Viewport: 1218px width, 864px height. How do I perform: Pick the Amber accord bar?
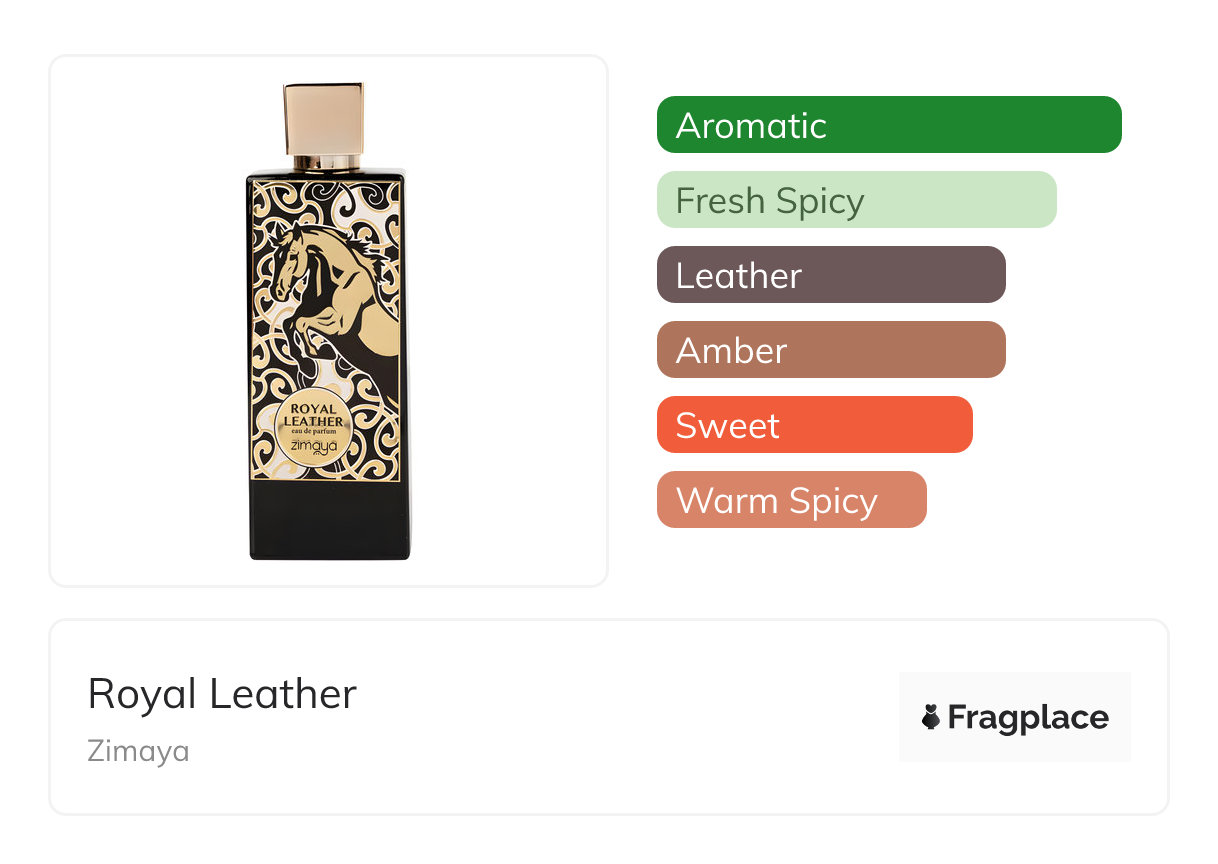click(831, 350)
